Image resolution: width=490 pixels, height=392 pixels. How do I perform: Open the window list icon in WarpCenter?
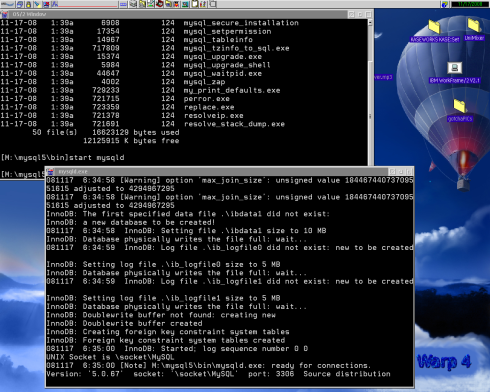pos(20,4)
